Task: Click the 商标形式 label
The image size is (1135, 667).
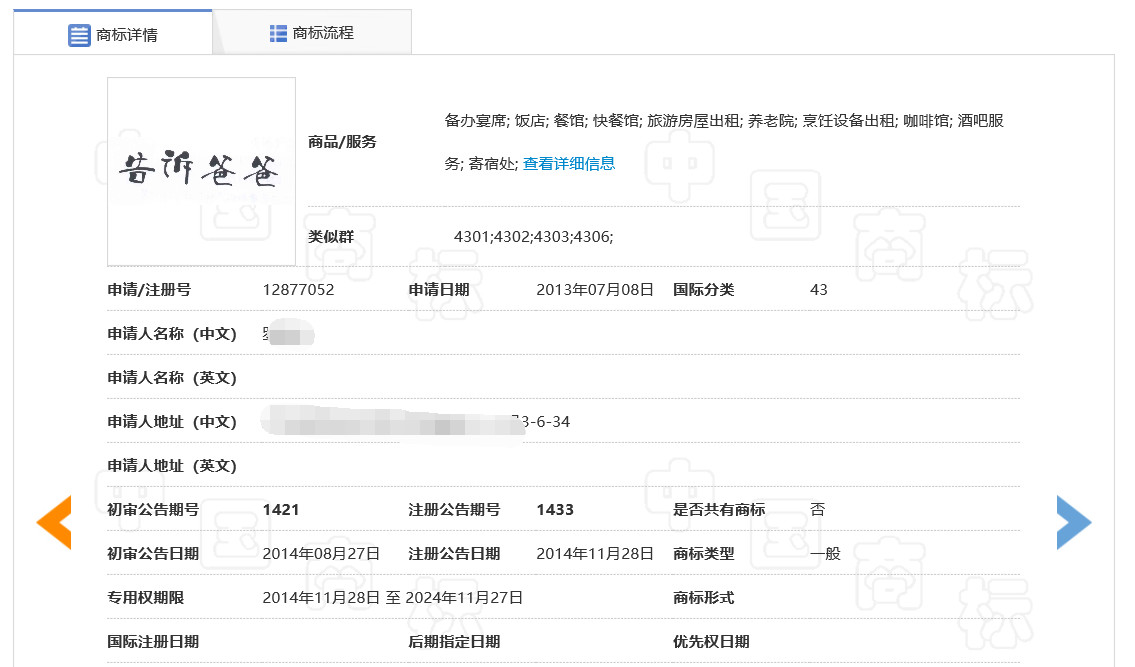Action: pyautogui.click(x=704, y=597)
